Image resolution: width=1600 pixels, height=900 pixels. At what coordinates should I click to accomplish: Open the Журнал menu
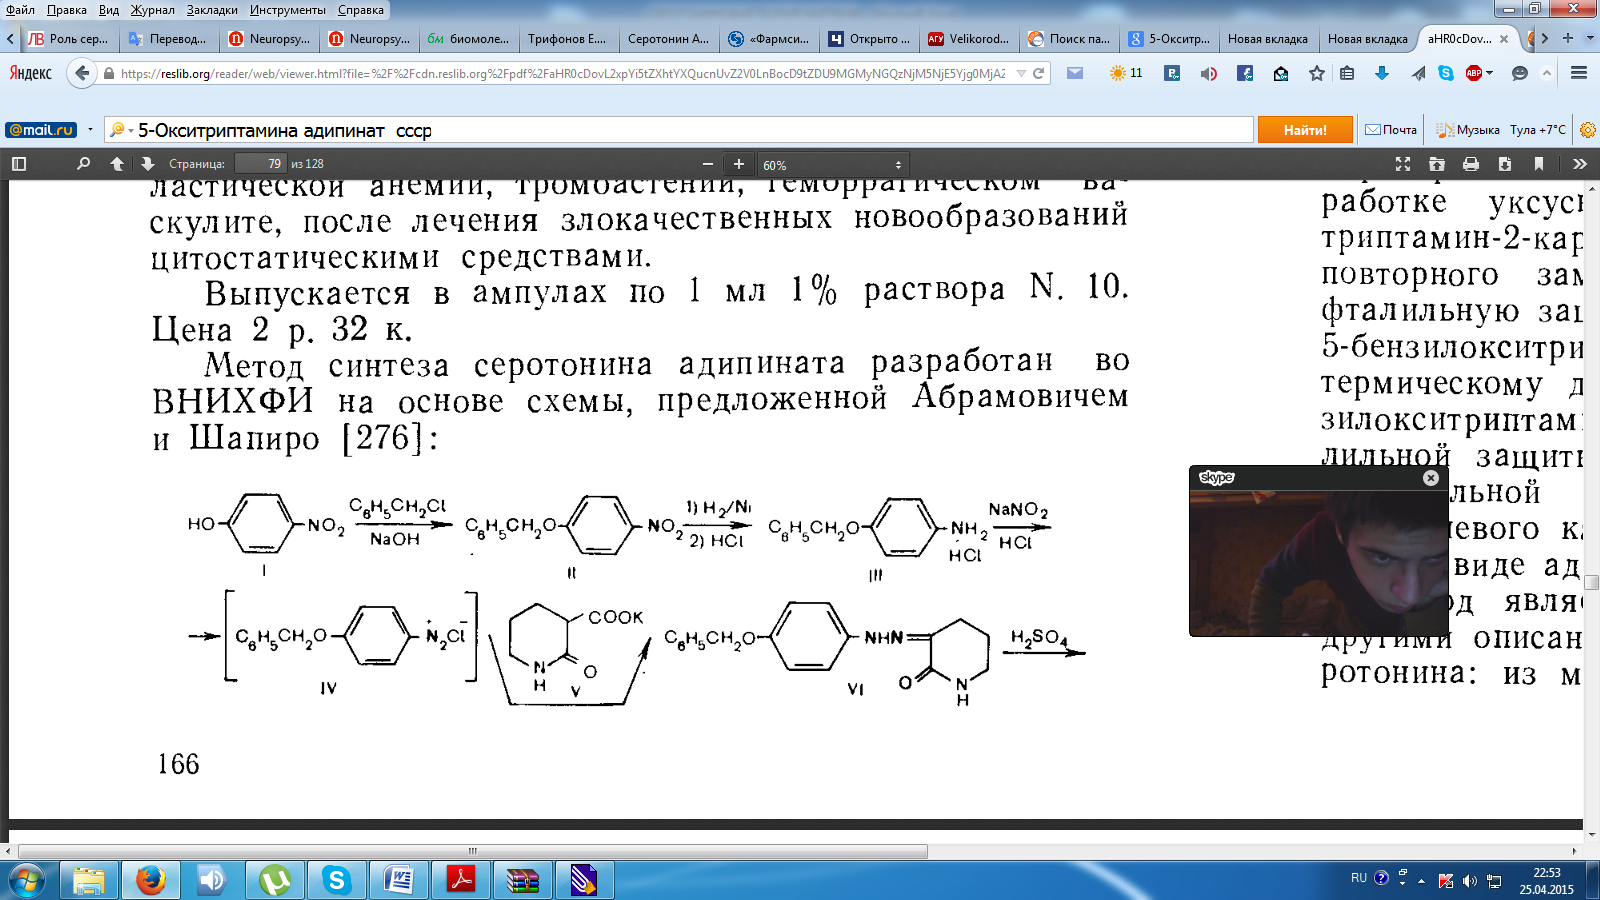(153, 10)
